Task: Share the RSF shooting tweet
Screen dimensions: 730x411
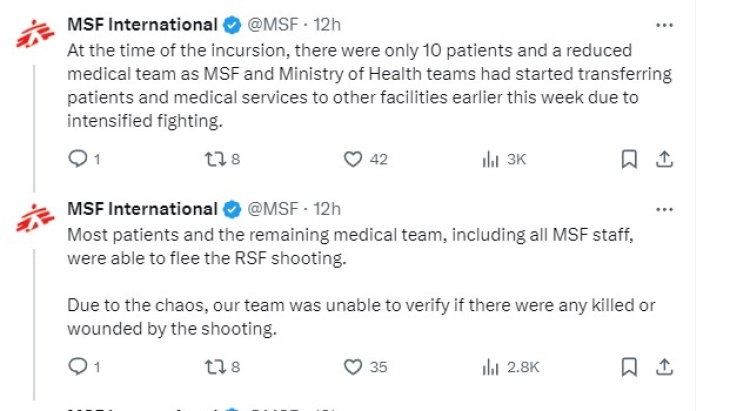Action: click(663, 367)
